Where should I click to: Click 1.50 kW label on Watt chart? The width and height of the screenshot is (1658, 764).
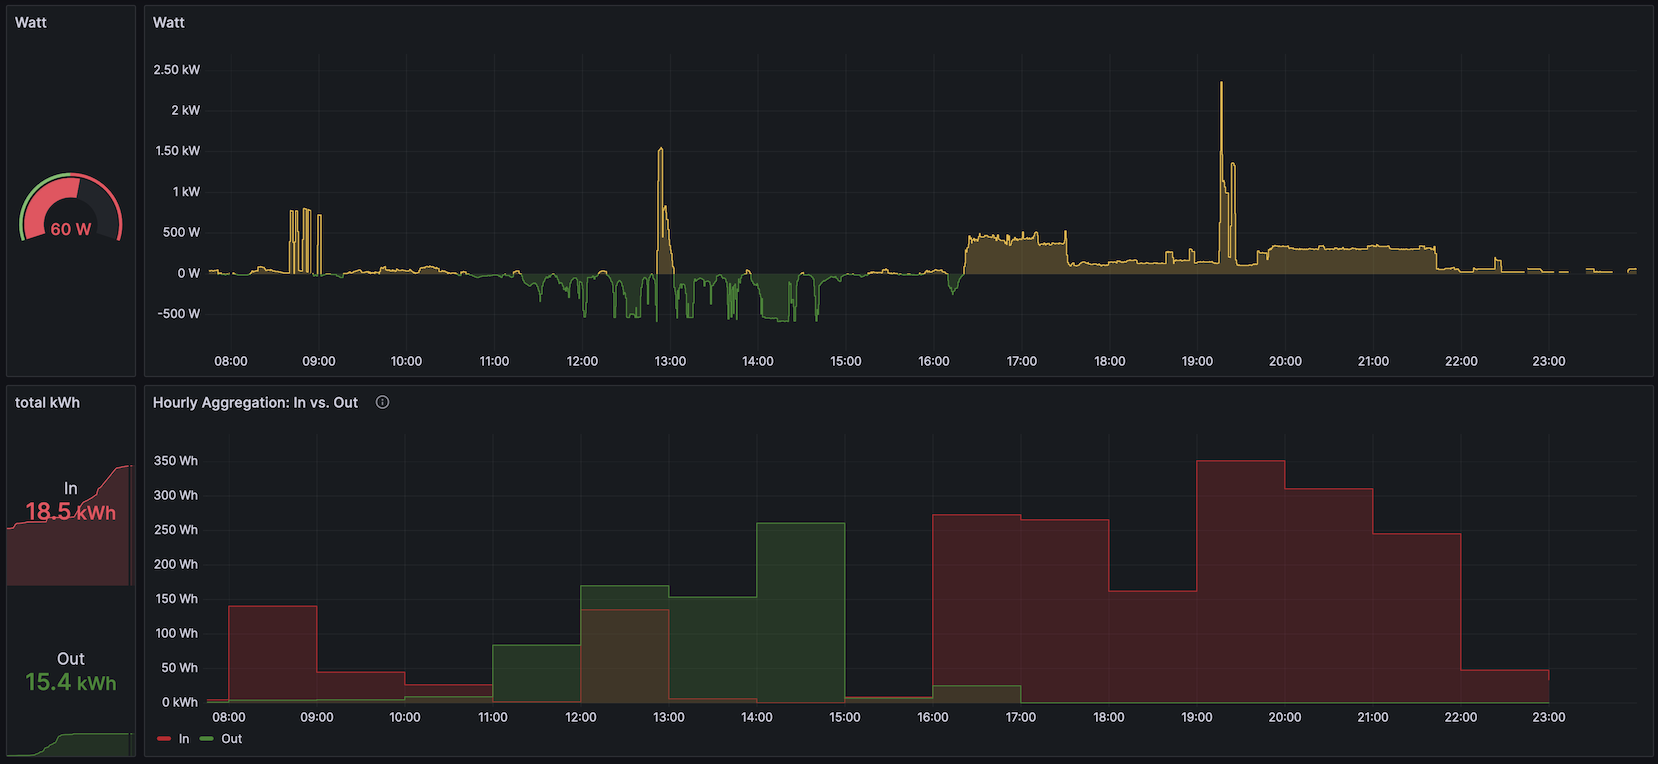(x=177, y=151)
